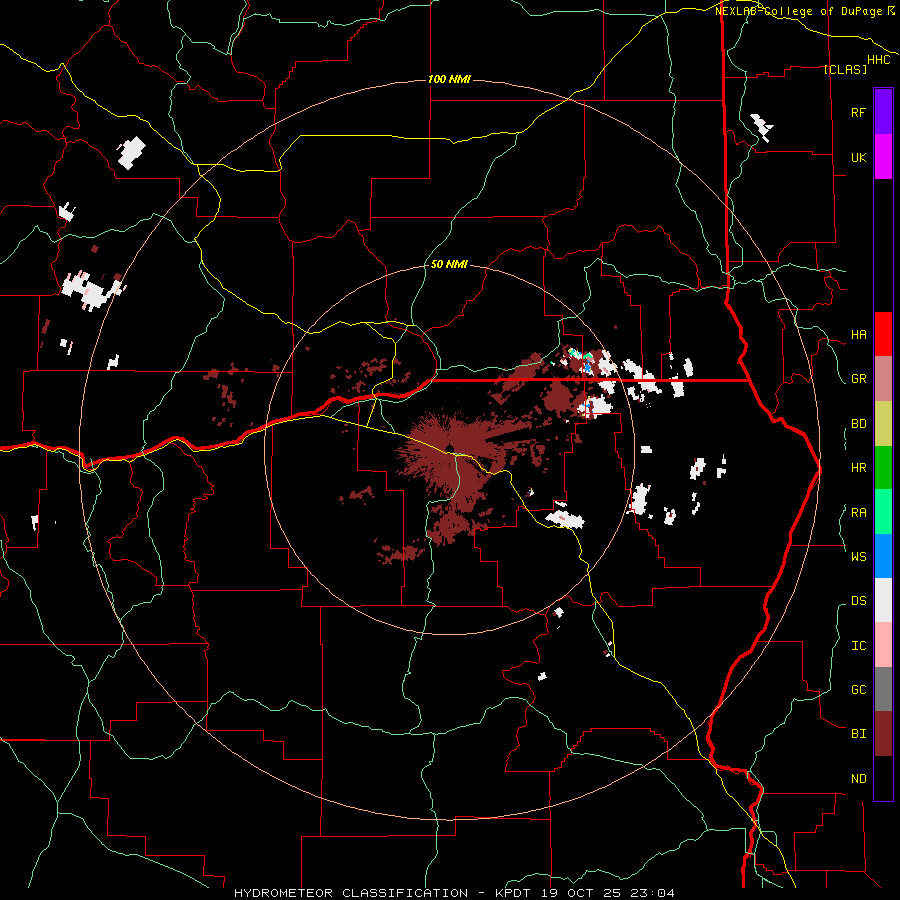
Task: Click the IC legend label
Action: tap(858, 646)
